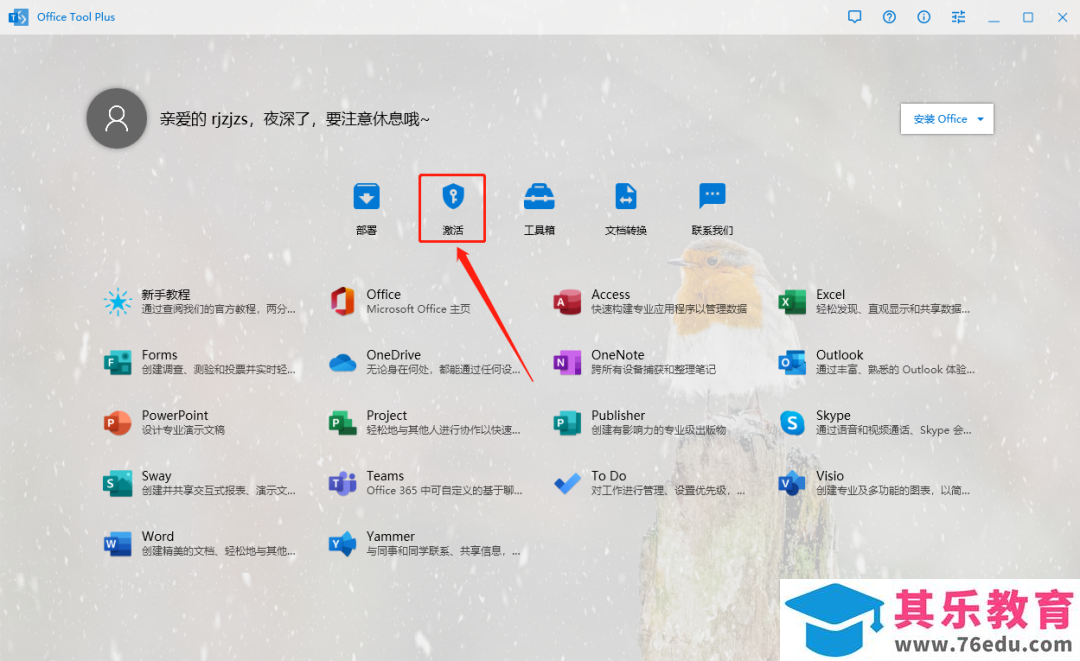Click the Access title text
1080x661 pixels.
click(x=610, y=294)
